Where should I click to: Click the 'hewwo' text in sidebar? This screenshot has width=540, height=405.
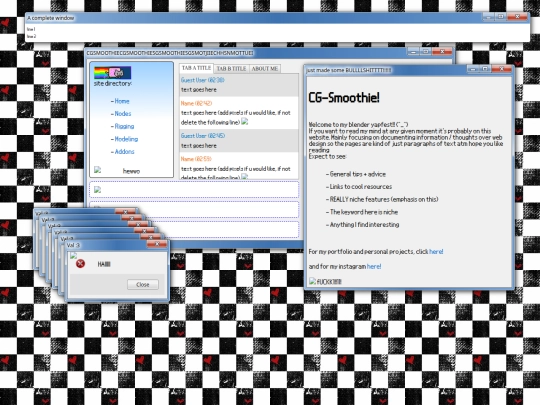point(131,171)
